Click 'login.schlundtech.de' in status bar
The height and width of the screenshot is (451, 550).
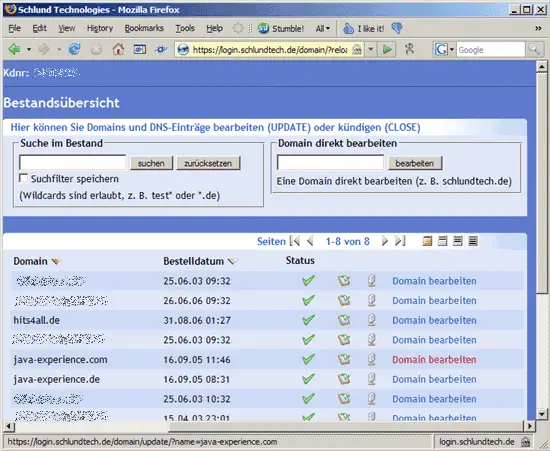[477, 442]
